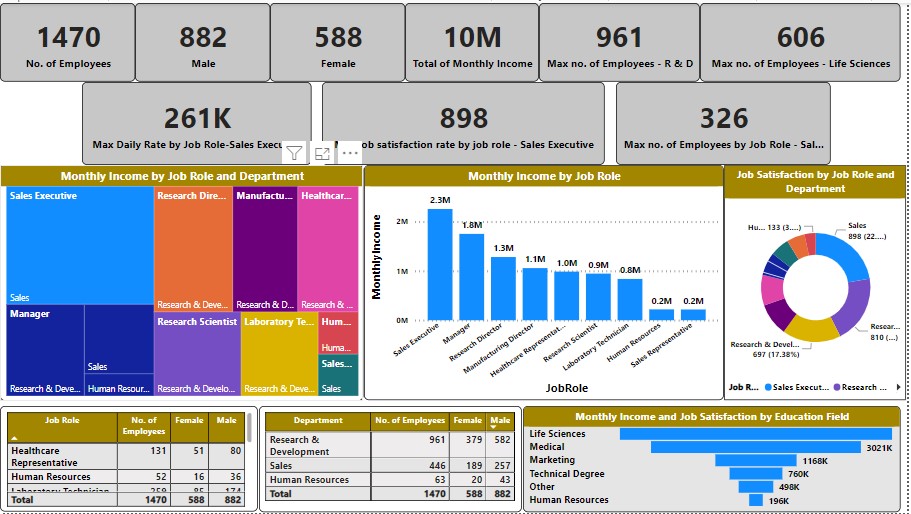Screen dimensions: 911x514
Task: Sort by the Department column header
Action: point(319,421)
